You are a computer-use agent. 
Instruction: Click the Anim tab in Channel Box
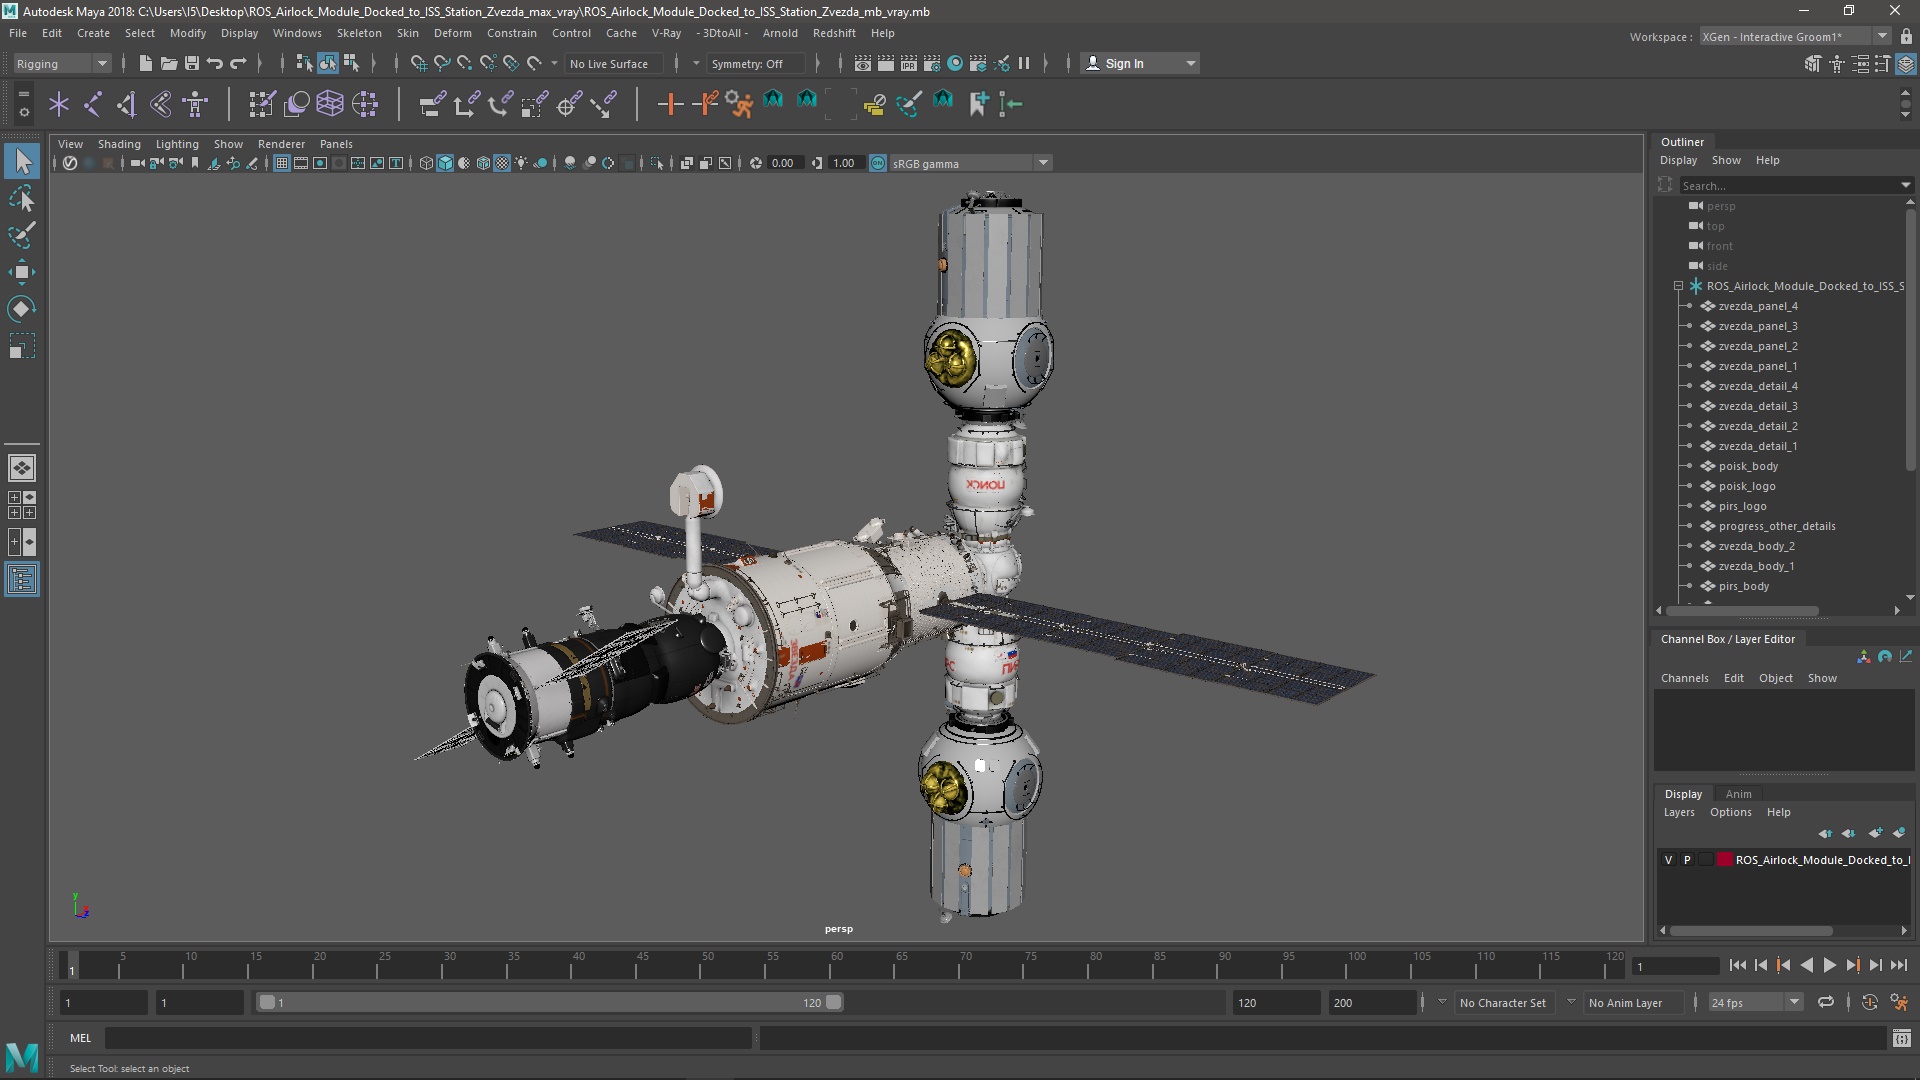pos(1738,791)
